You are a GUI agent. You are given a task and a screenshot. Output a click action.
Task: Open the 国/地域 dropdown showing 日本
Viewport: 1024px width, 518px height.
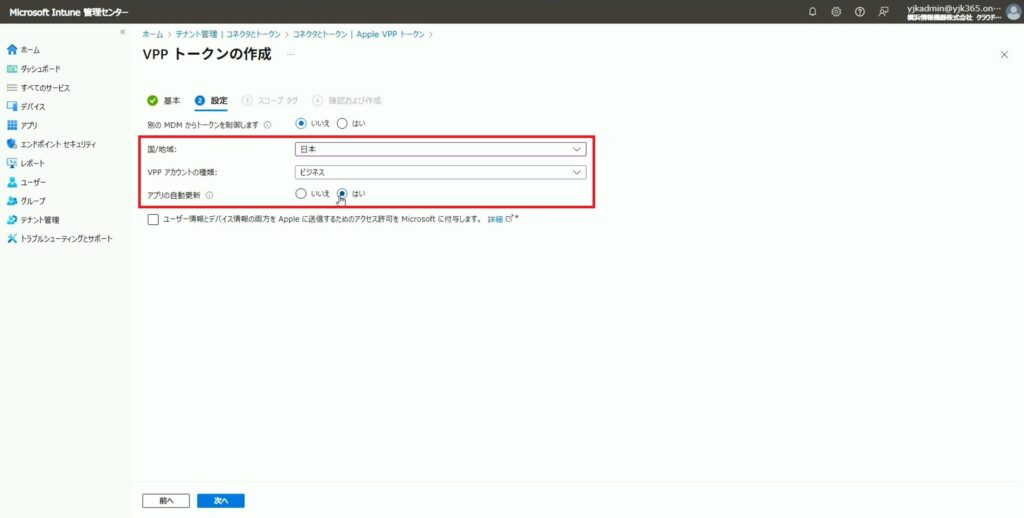440,150
